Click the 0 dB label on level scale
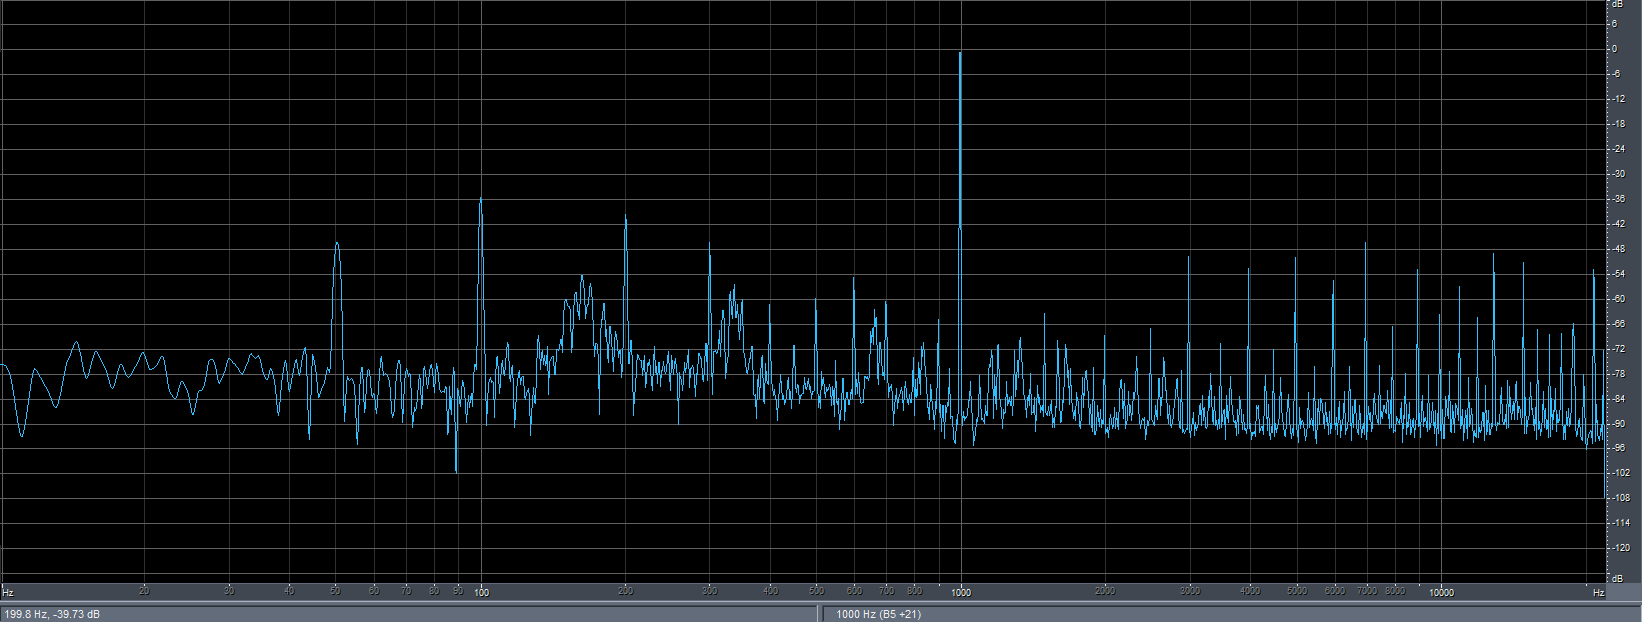 coord(1613,48)
